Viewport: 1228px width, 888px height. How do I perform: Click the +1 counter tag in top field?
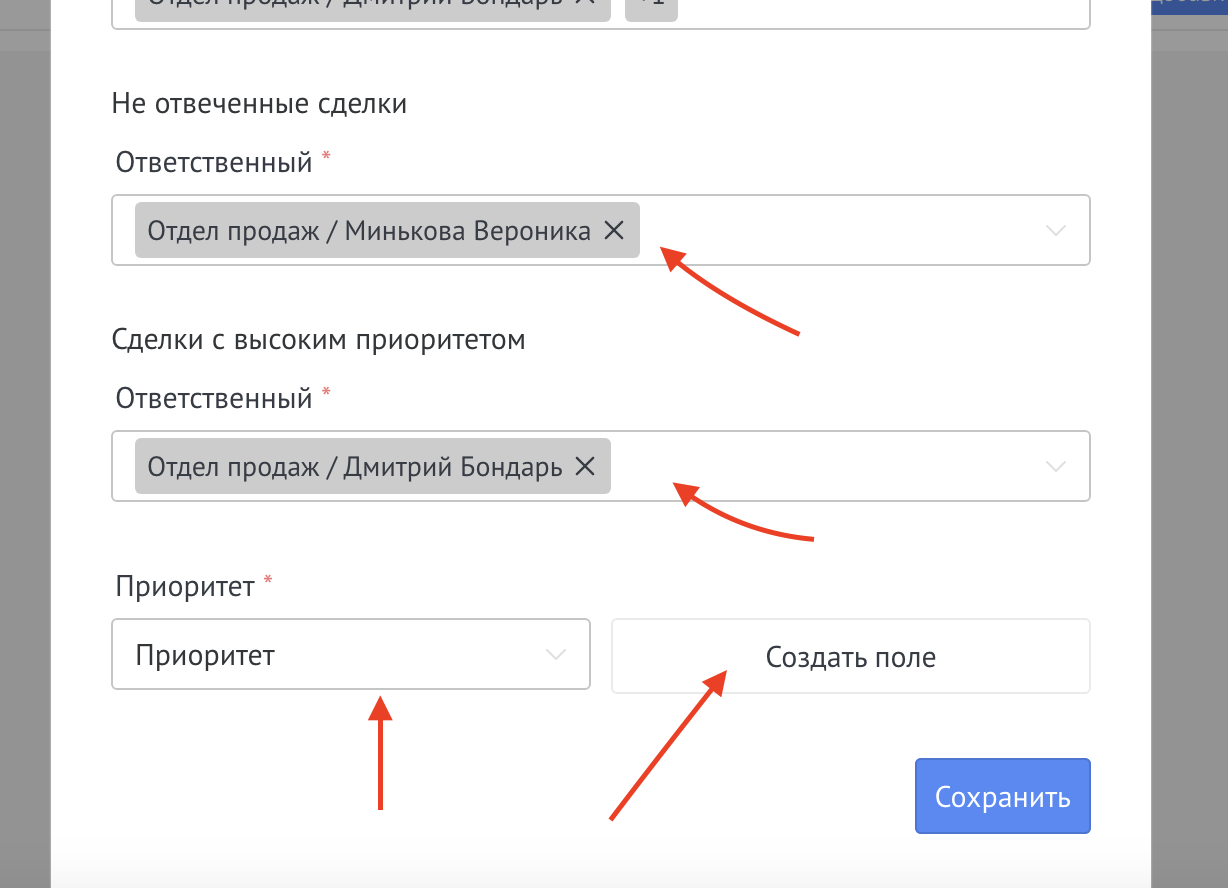[650, 6]
